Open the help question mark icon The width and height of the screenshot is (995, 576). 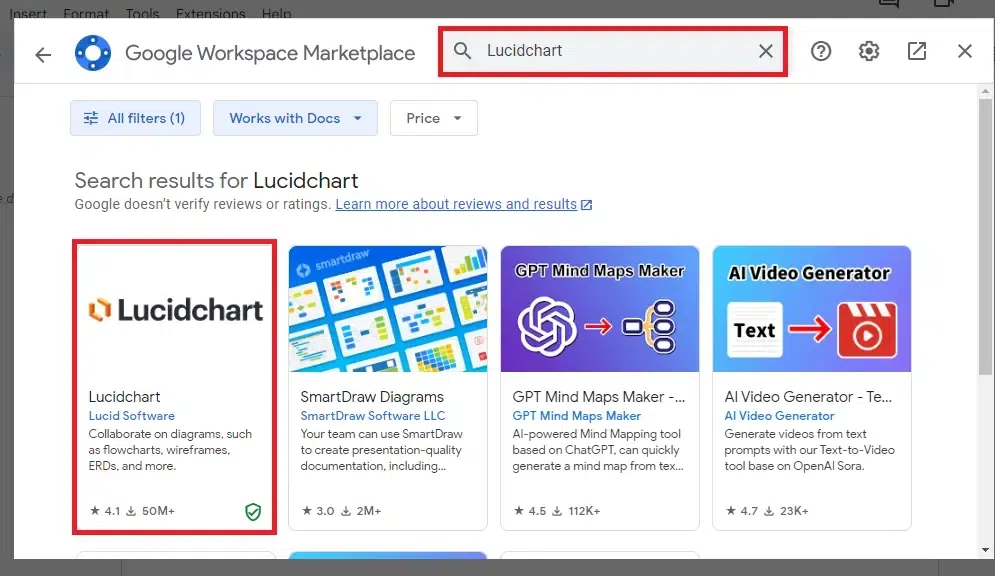click(x=820, y=51)
